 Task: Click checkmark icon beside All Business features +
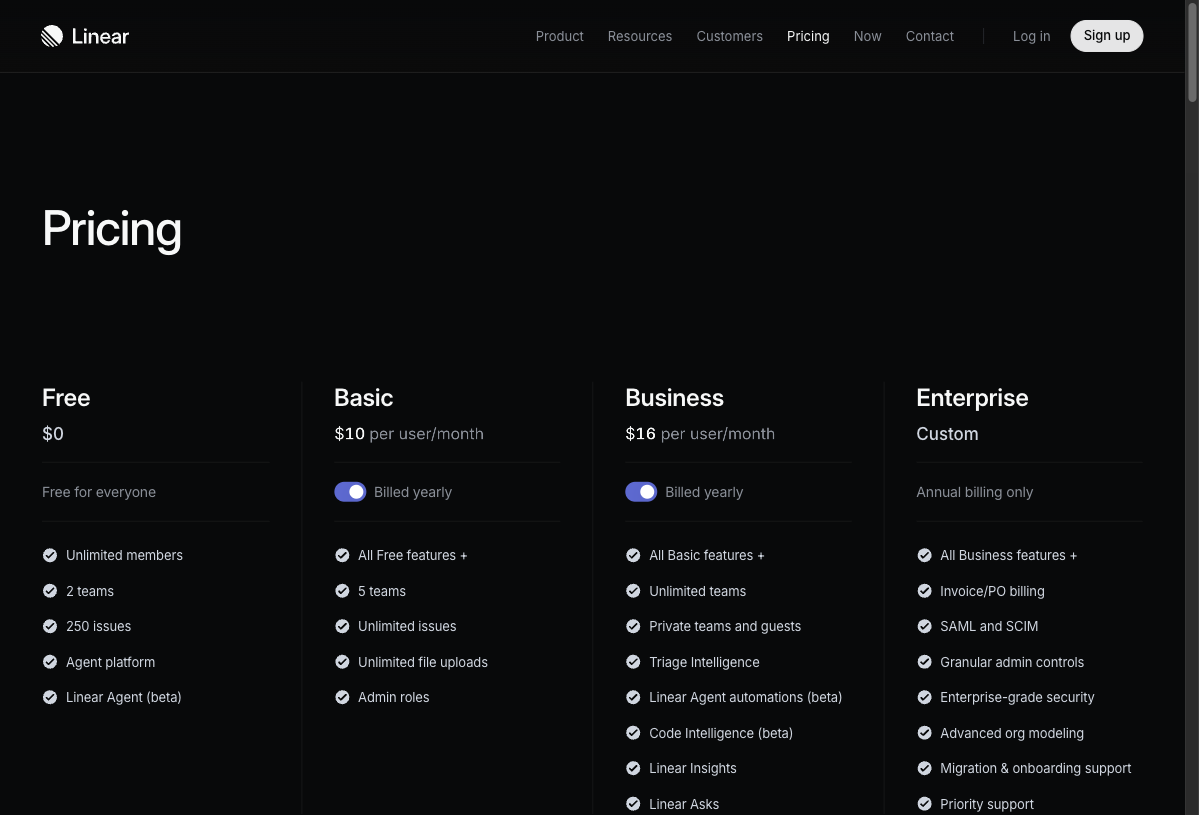pyautogui.click(x=924, y=555)
